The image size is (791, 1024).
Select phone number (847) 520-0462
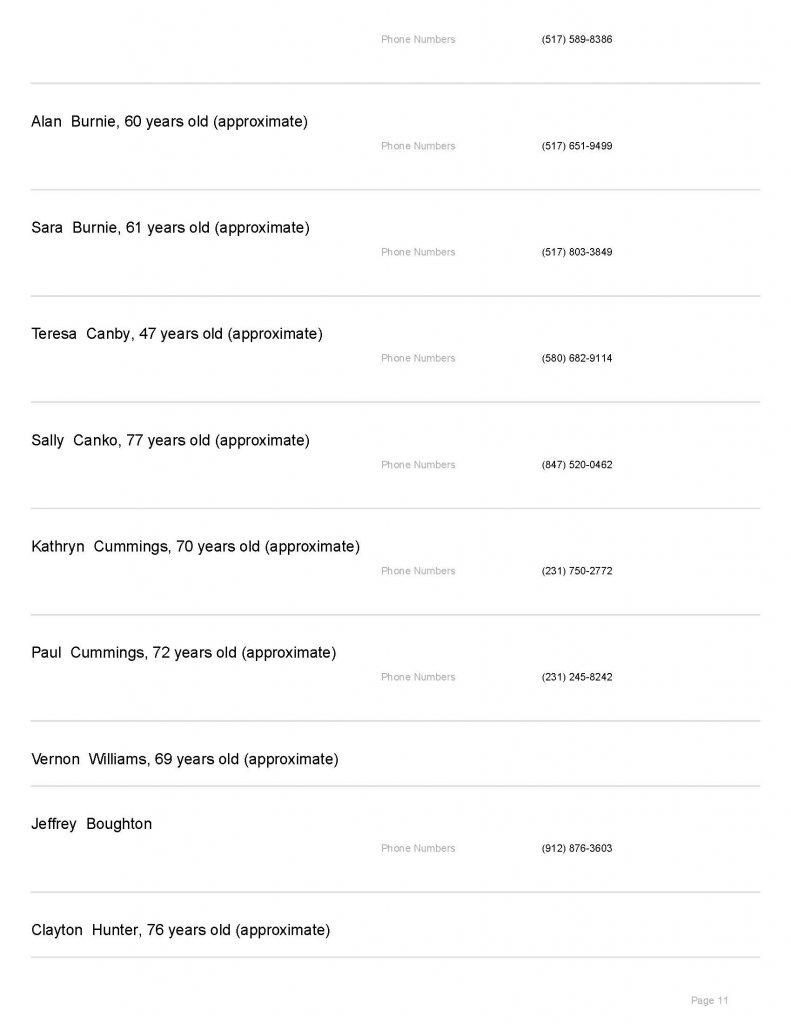pyautogui.click(x=577, y=465)
